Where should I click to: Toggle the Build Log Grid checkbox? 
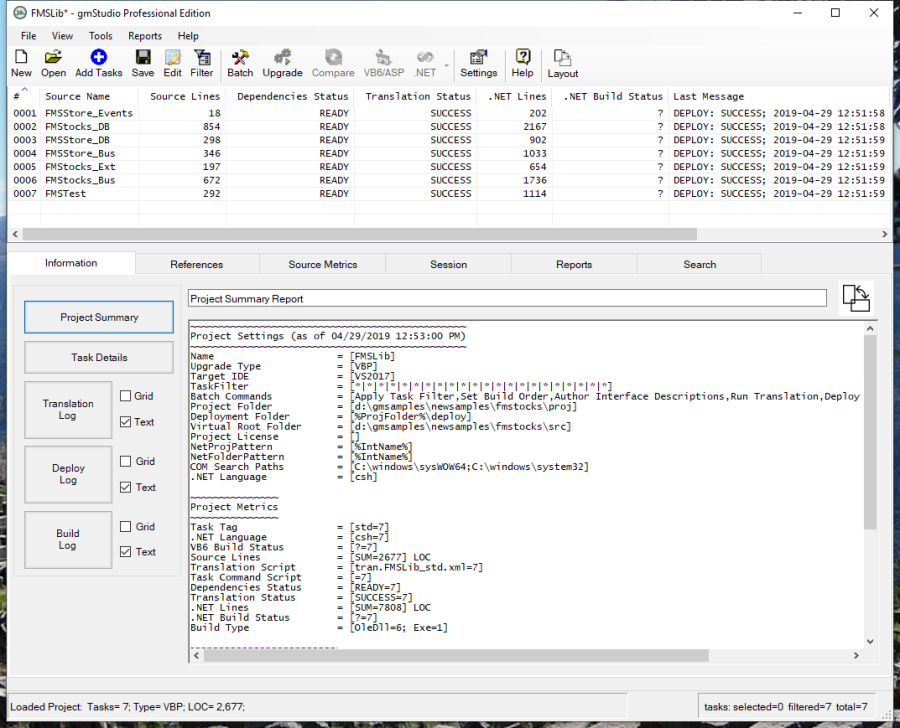[125, 526]
